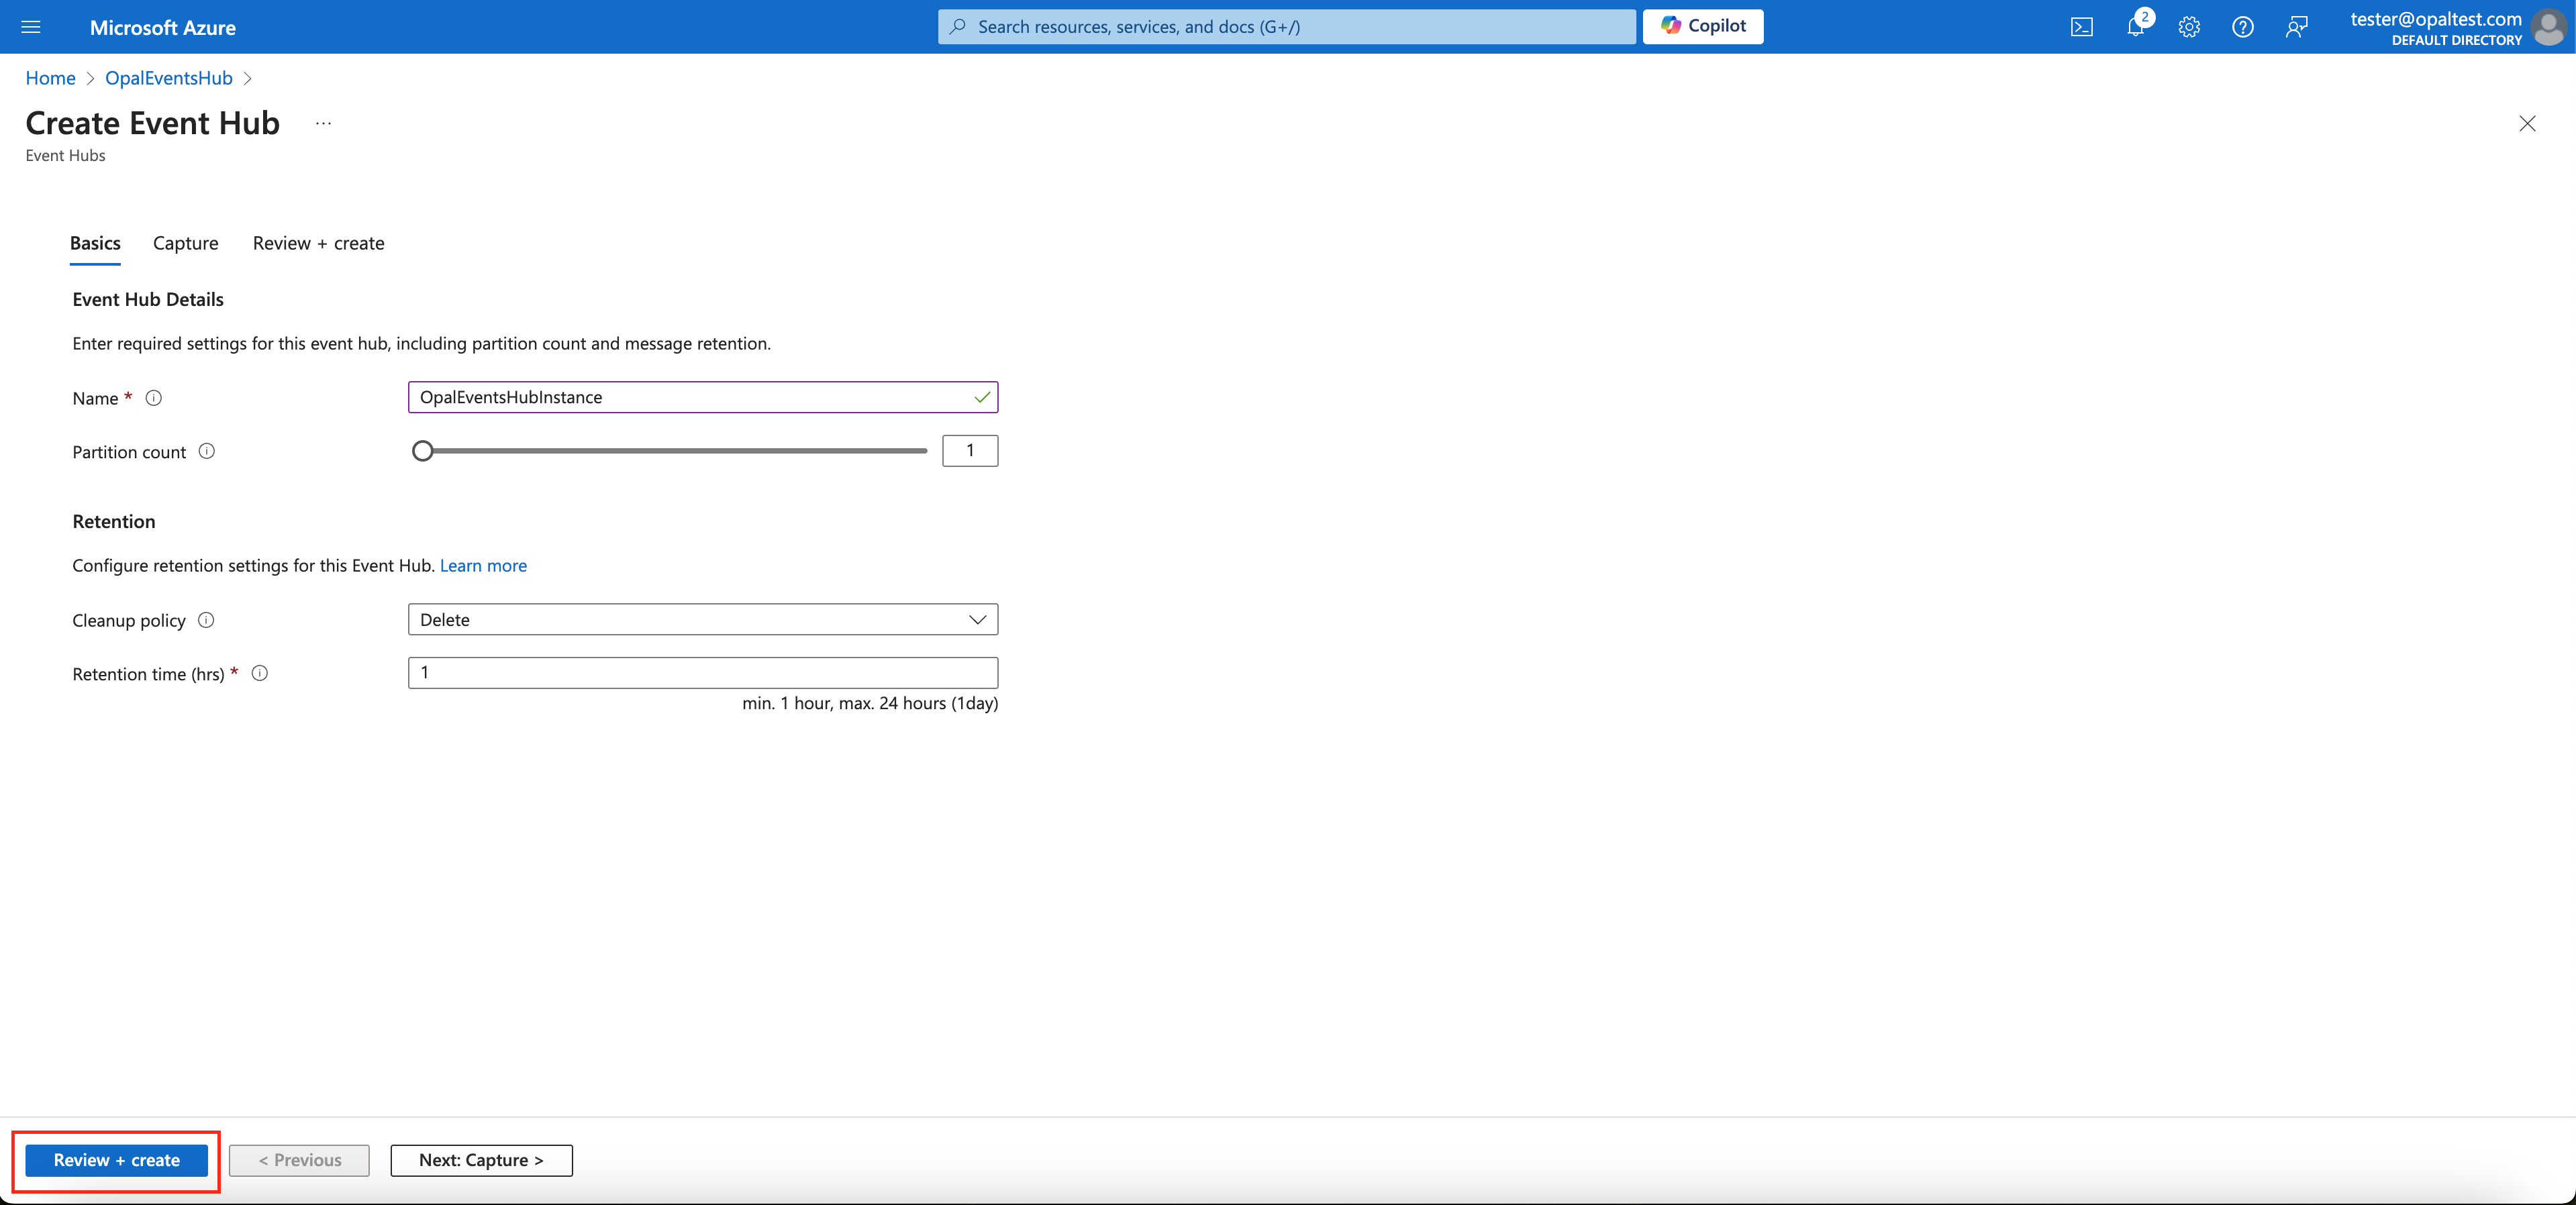The width and height of the screenshot is (2576, 1205).
Task: Open portal settings gear
Action: coord(2189,27)
